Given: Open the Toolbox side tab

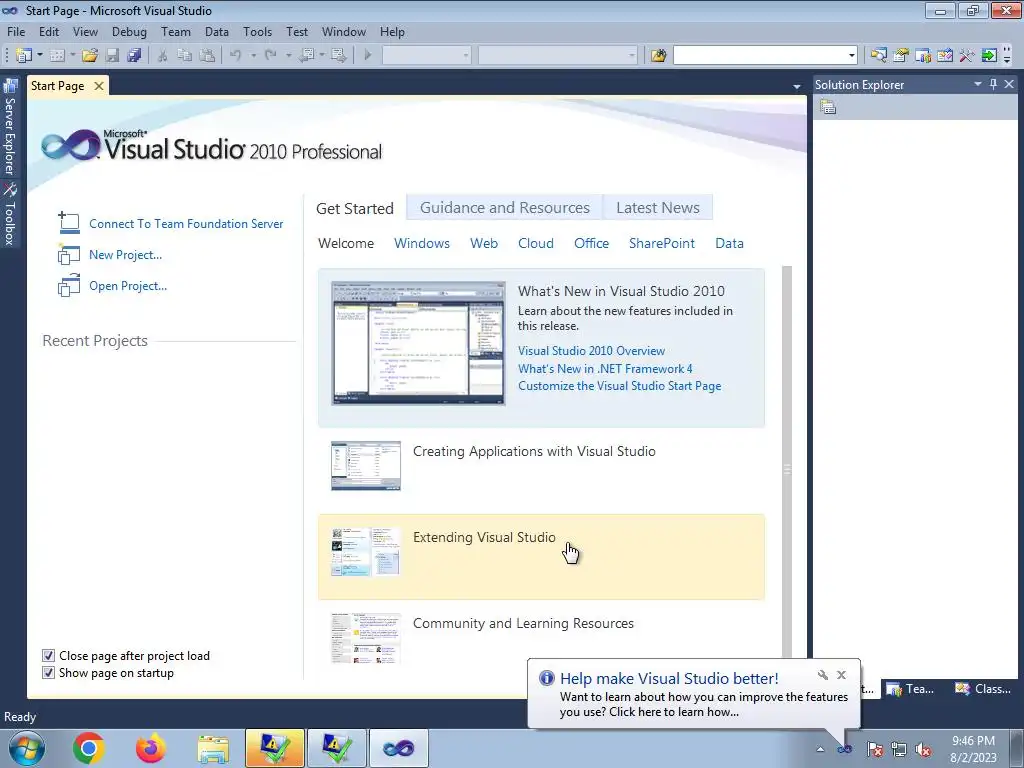Looking at the screenshot, I should 10,214.
